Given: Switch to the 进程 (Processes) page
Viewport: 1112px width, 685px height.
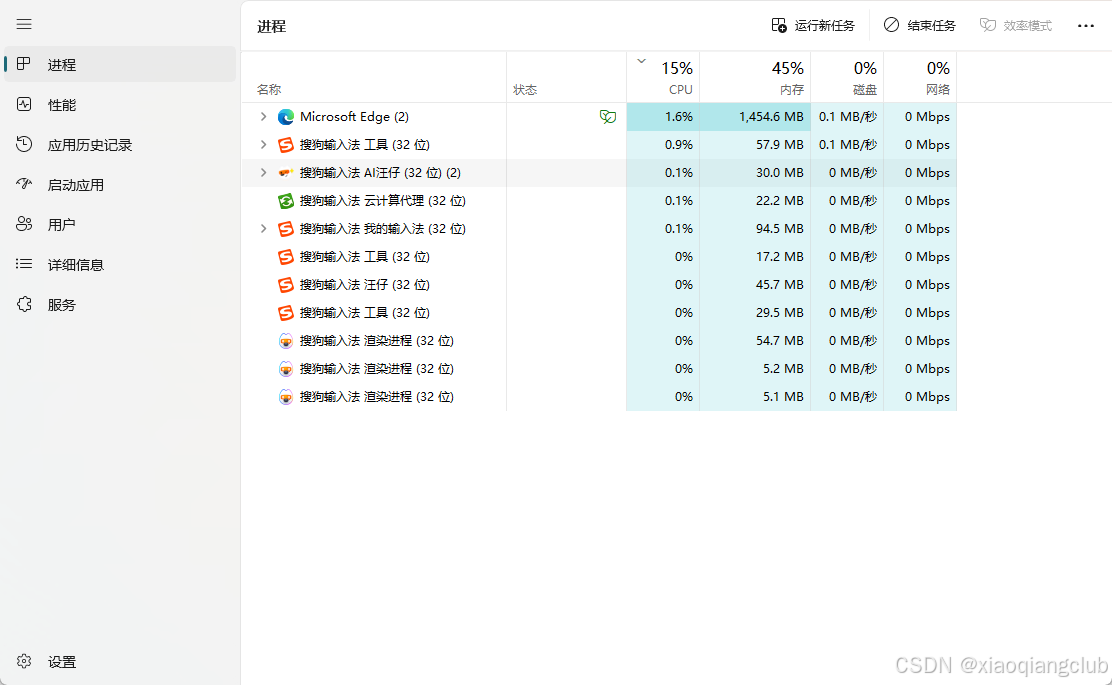Looking at the screenshot, I should [x=60, y=64].
